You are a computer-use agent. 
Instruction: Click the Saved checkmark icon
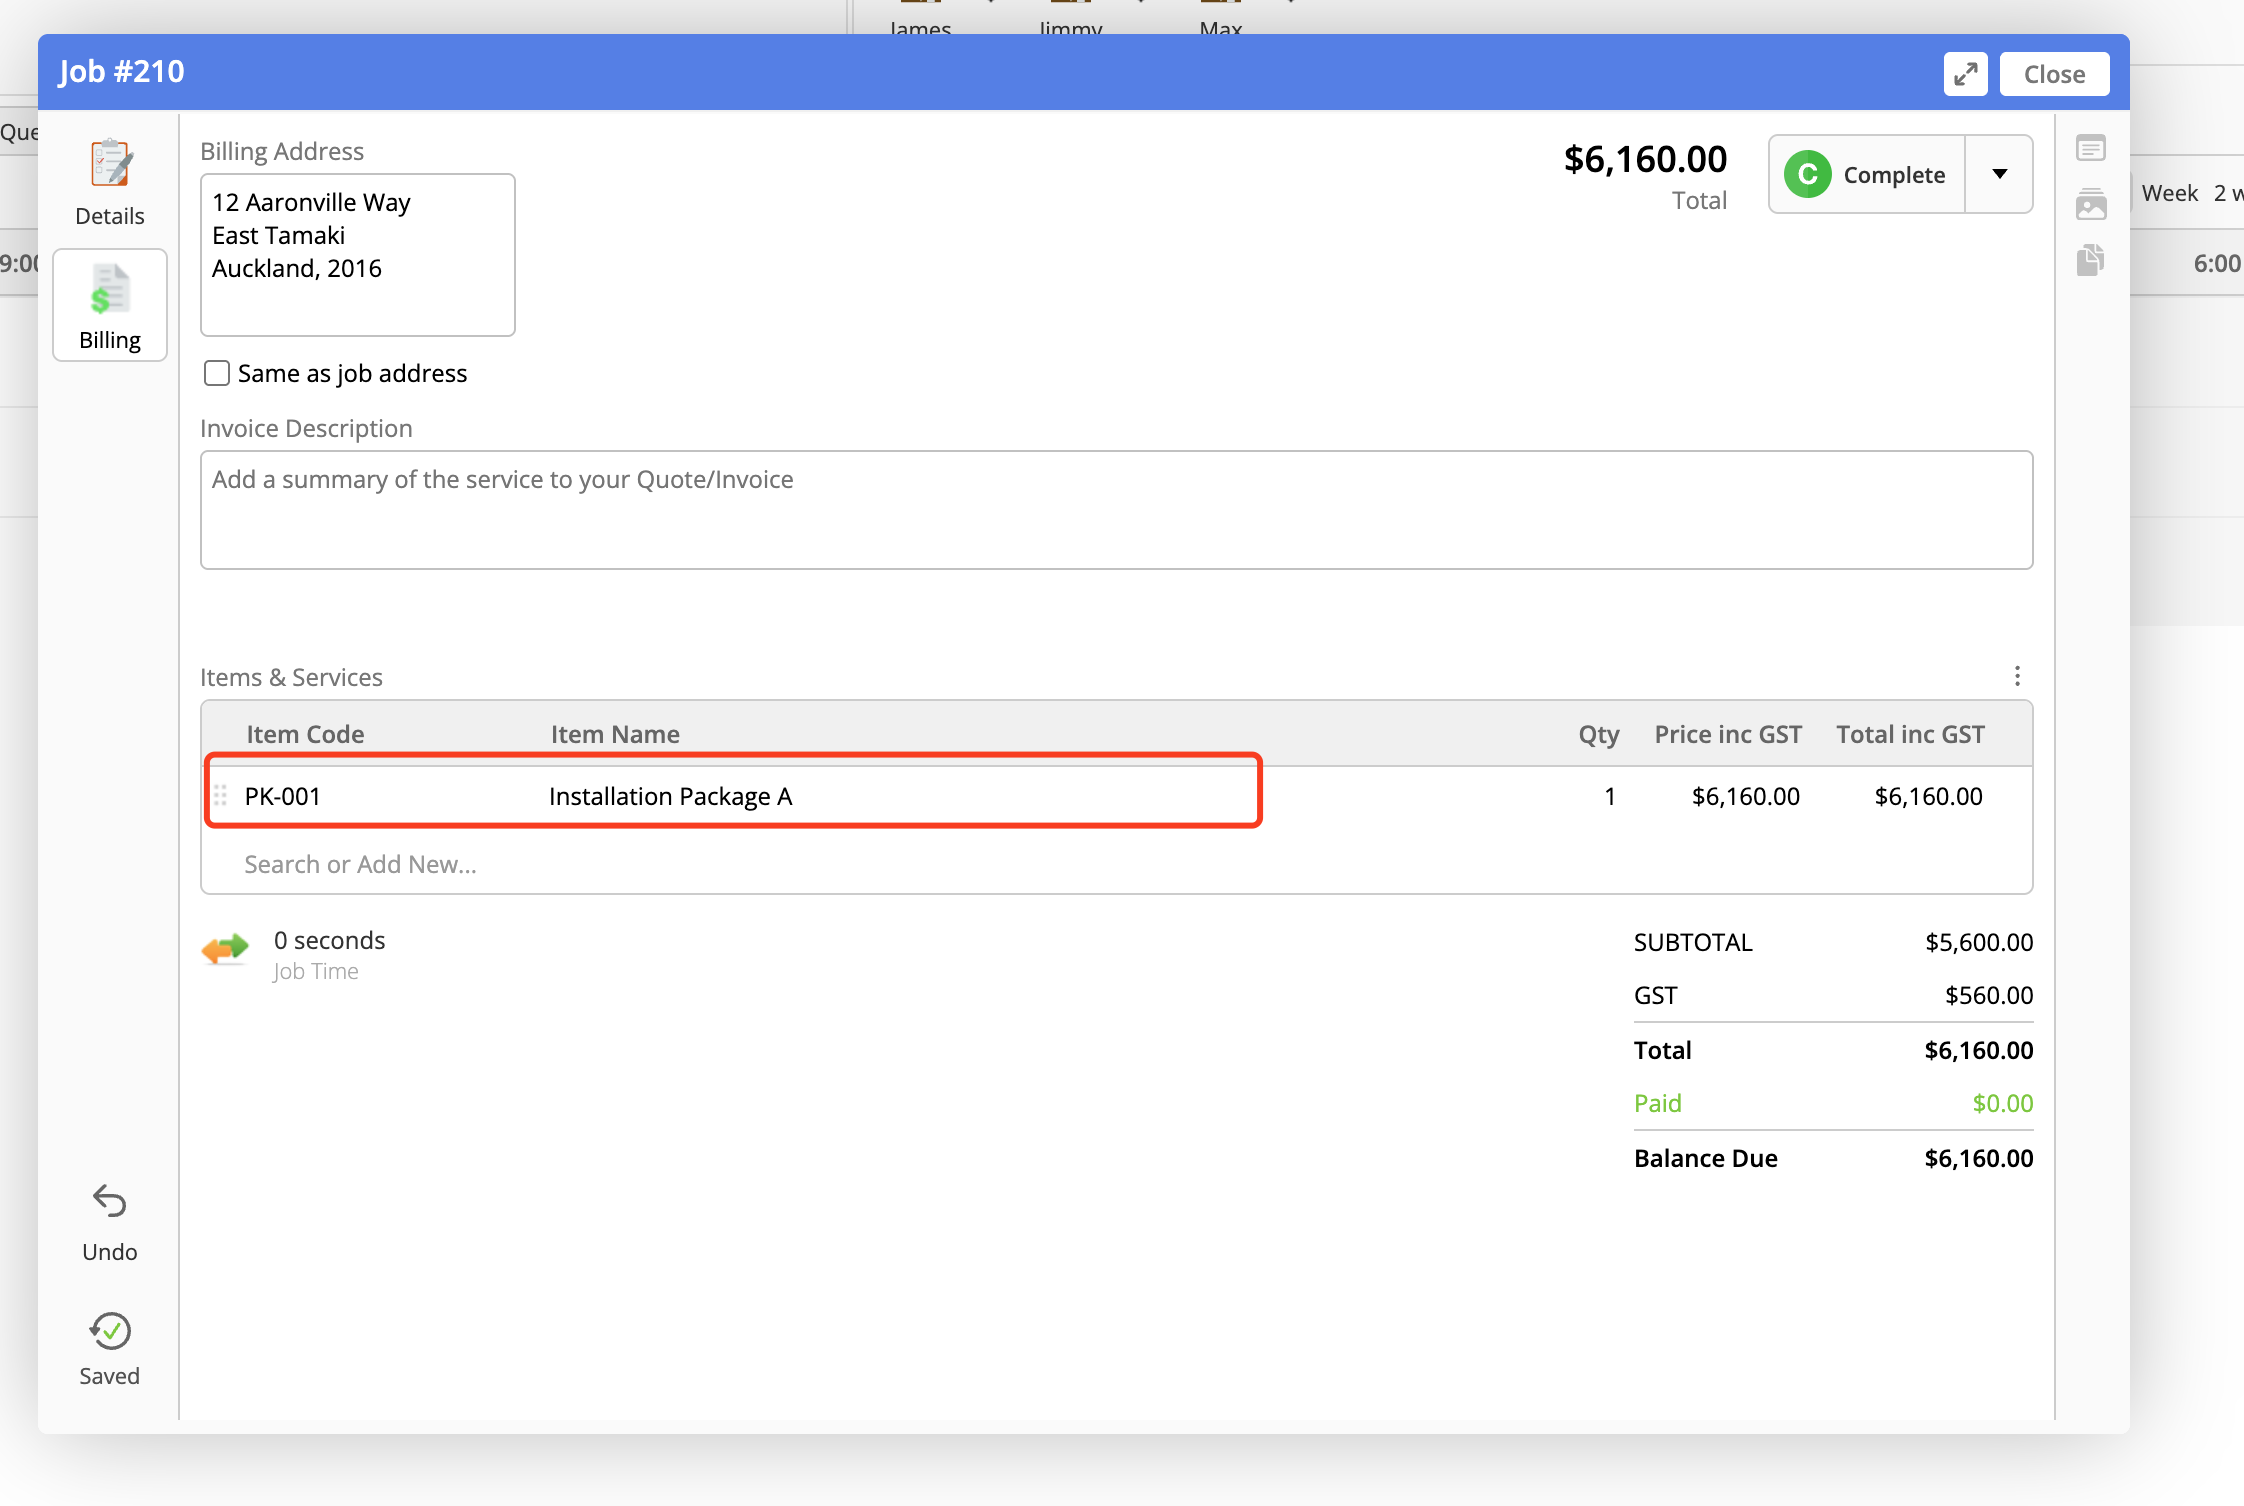[110, 1330]
